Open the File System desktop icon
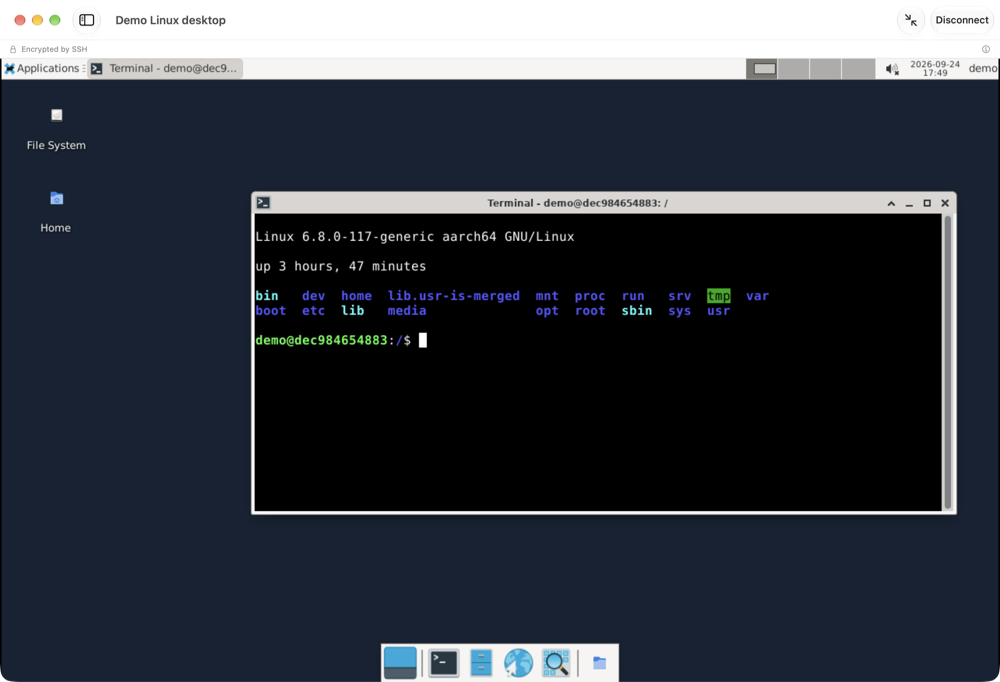 [x=56, y=115]
